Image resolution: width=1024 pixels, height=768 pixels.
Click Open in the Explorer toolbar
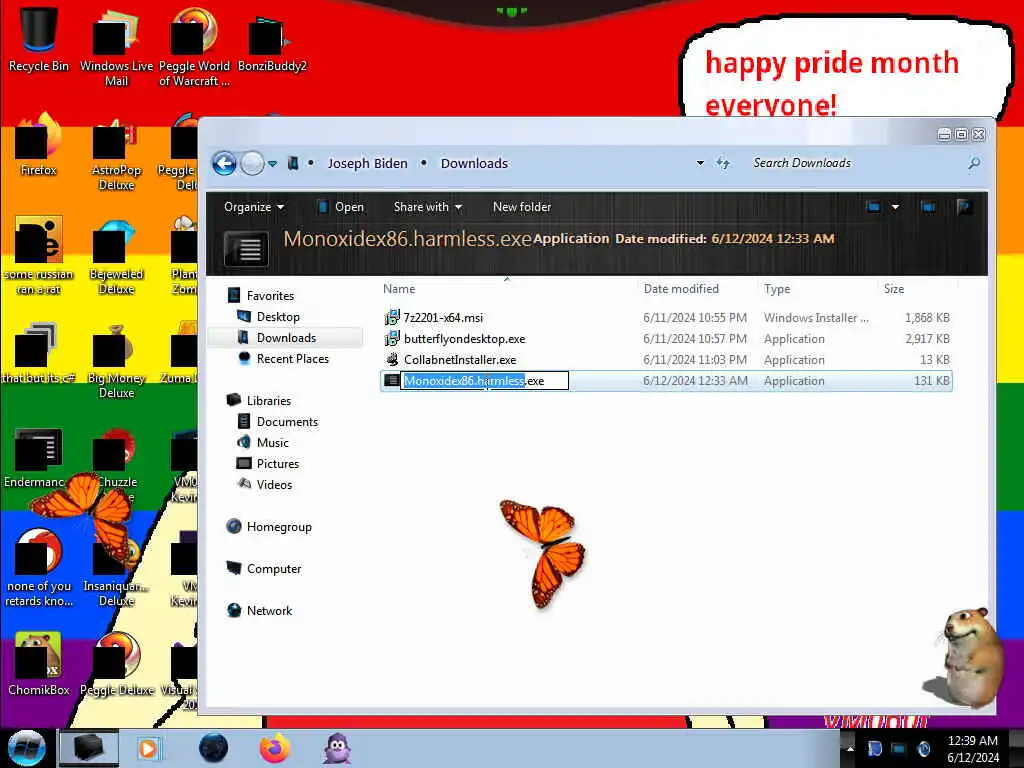341,207
